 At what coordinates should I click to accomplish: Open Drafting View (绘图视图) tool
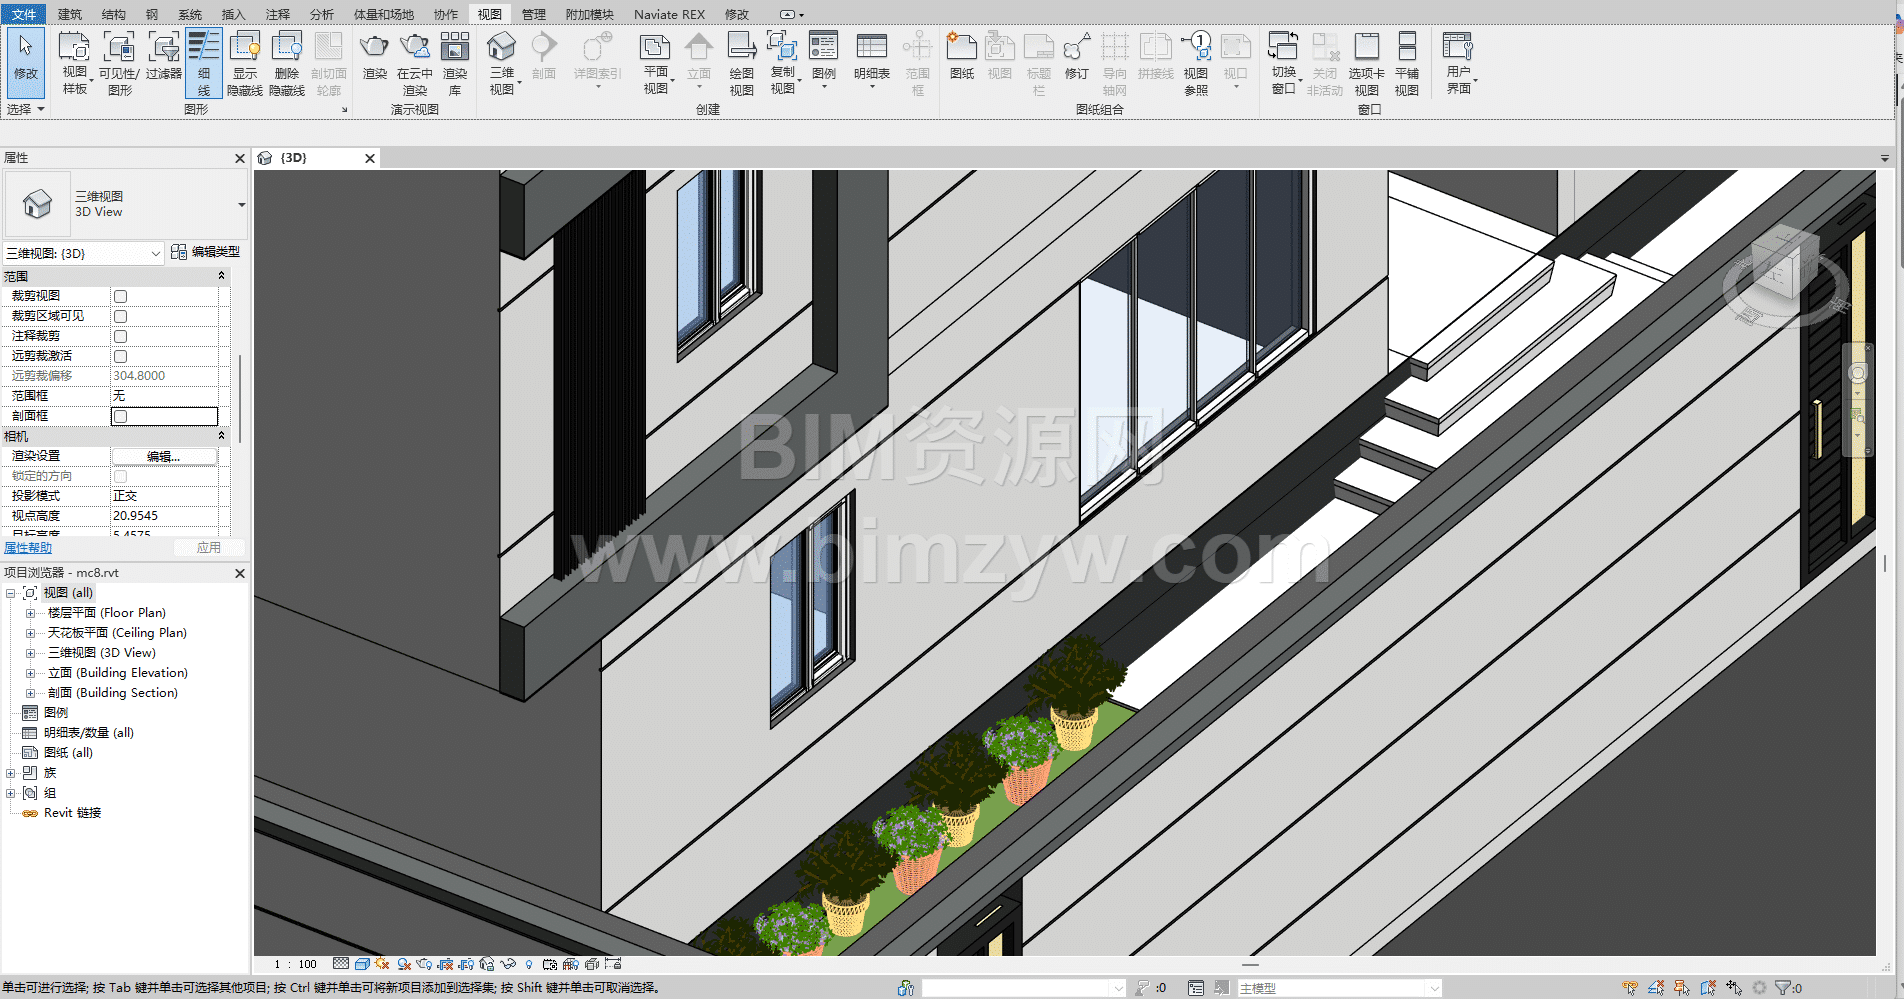pyautogui.click(x=741, y=62)
